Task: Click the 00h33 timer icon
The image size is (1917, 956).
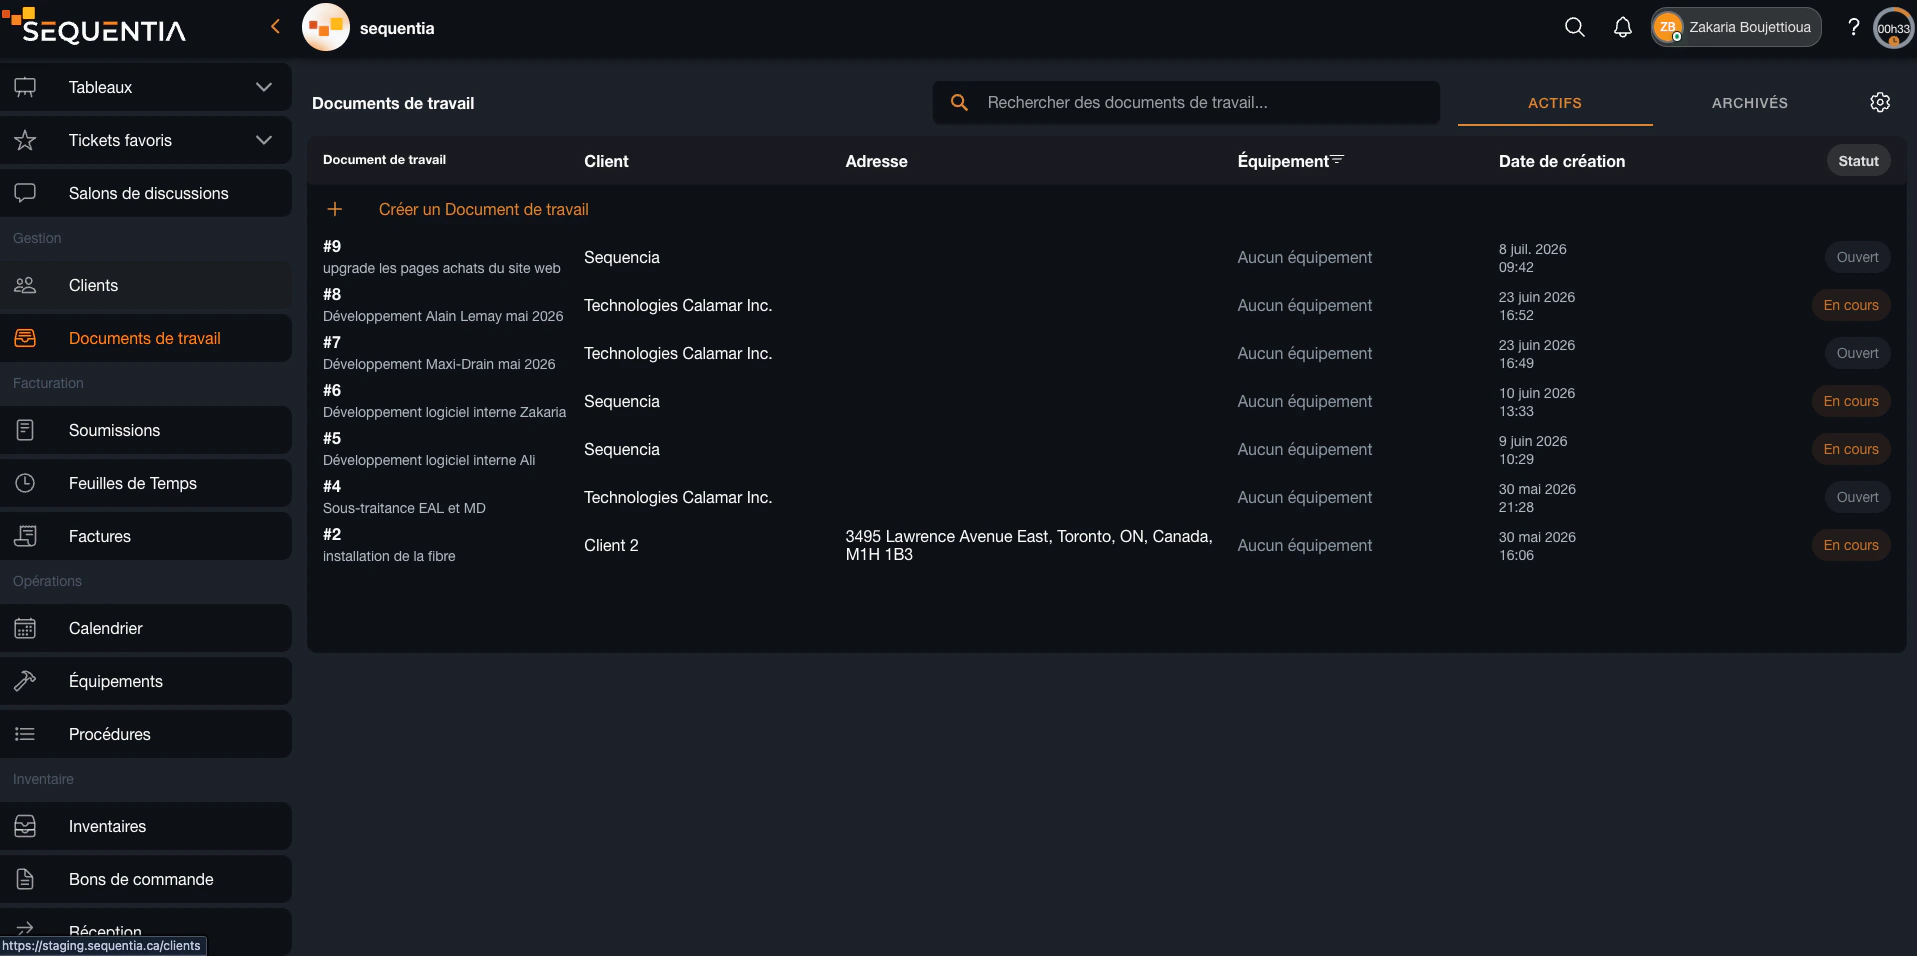Action: (1894, 28)
